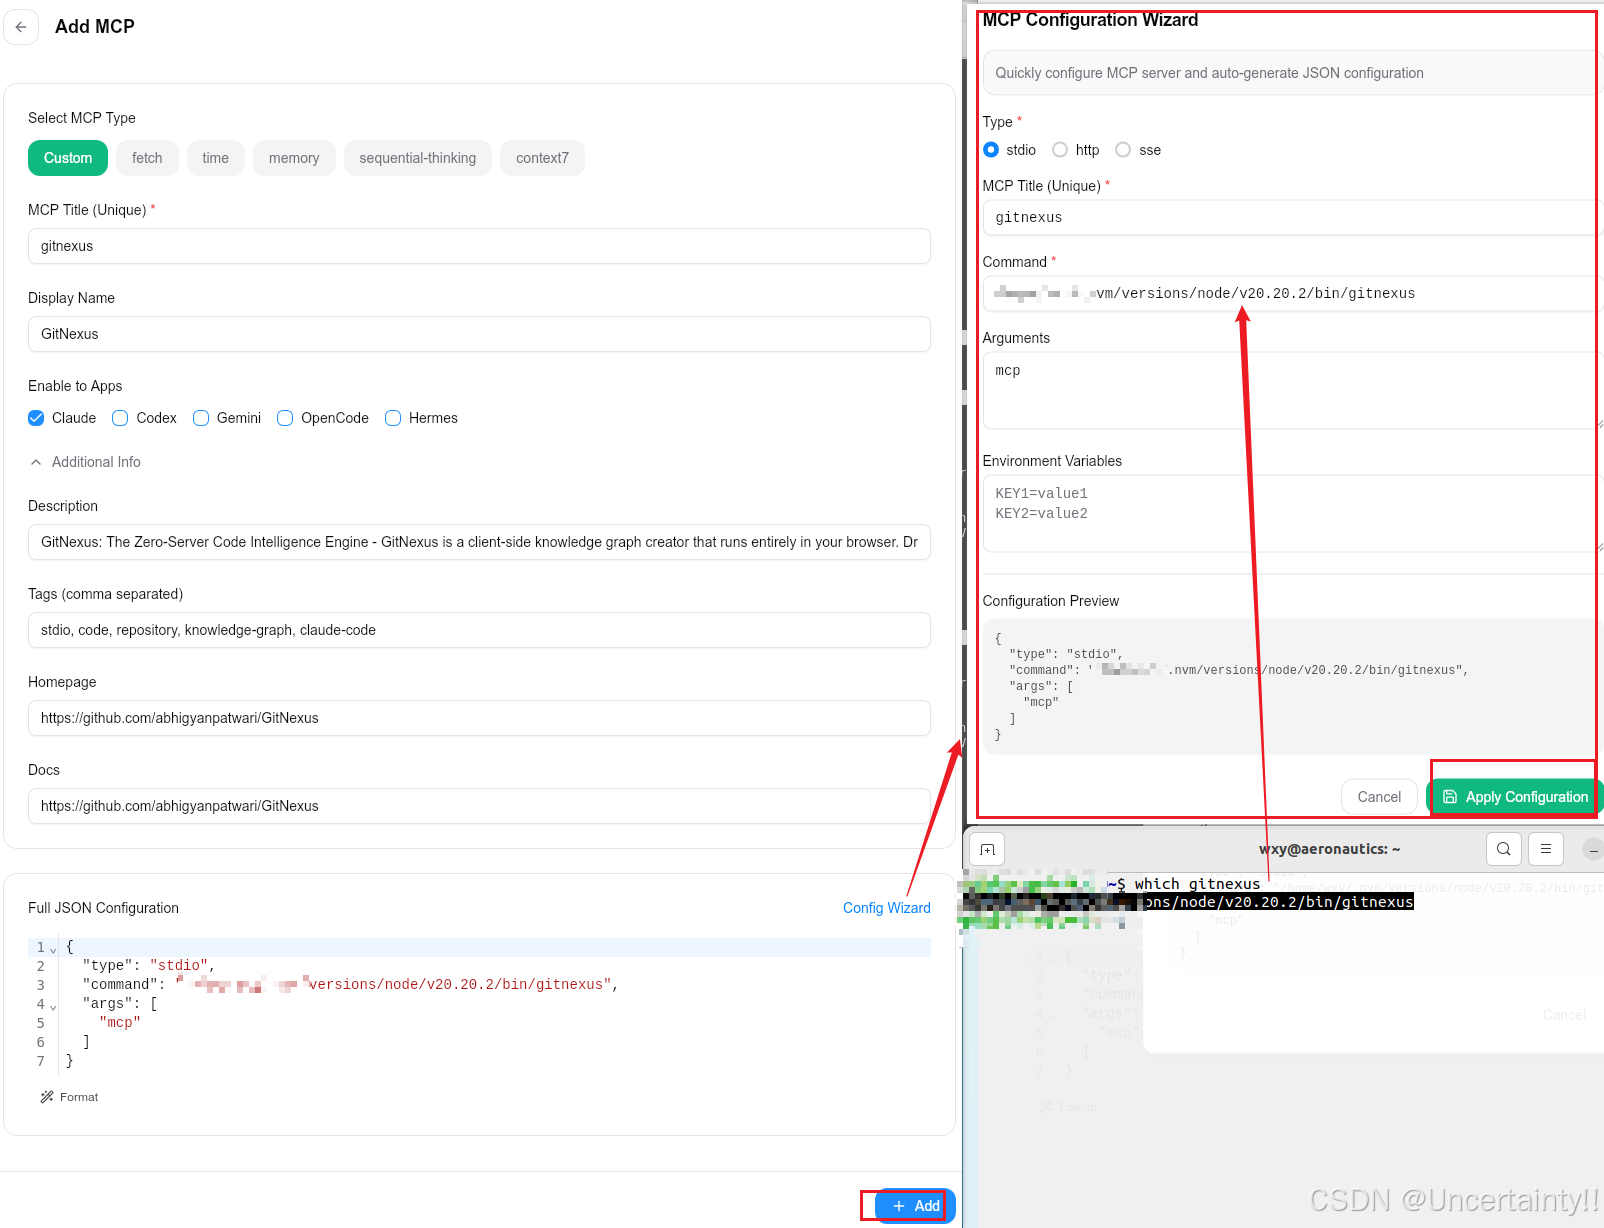Select the stdio type radio button
Viewport: 1604px width, 1228px height.
[991, 150]
